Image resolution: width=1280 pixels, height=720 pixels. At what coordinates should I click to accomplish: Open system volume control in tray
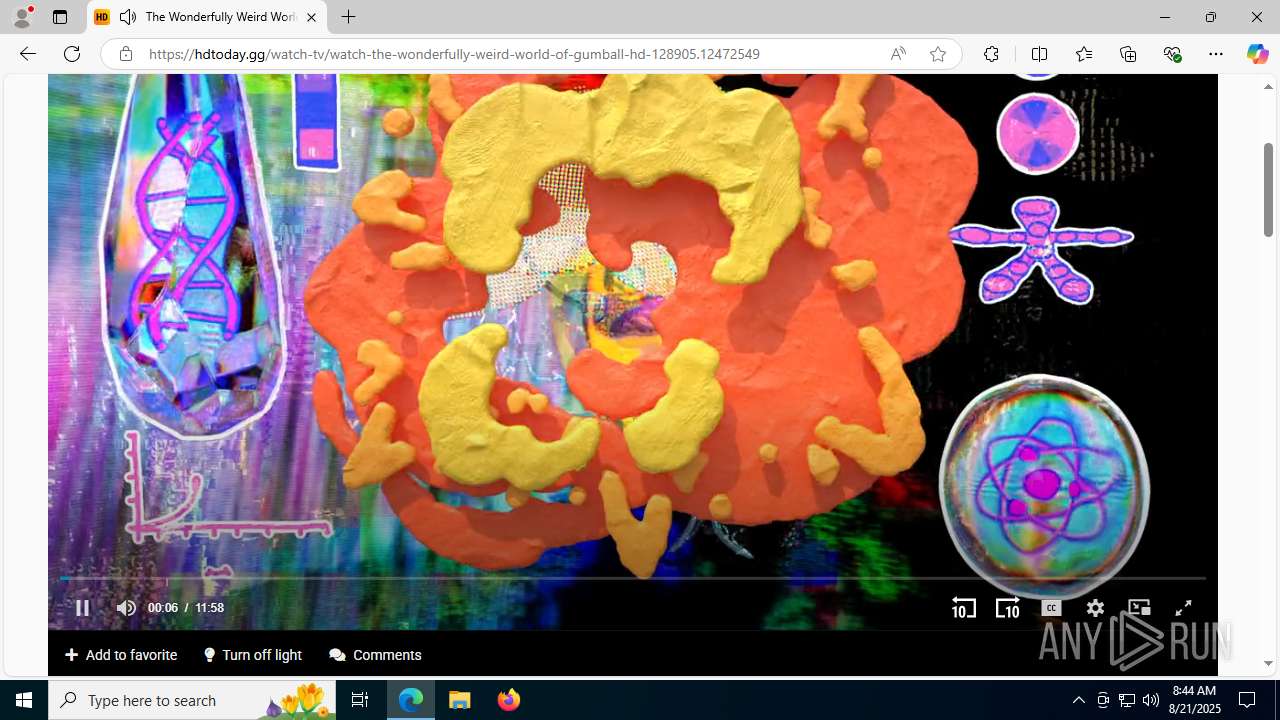pos(1151,700)
